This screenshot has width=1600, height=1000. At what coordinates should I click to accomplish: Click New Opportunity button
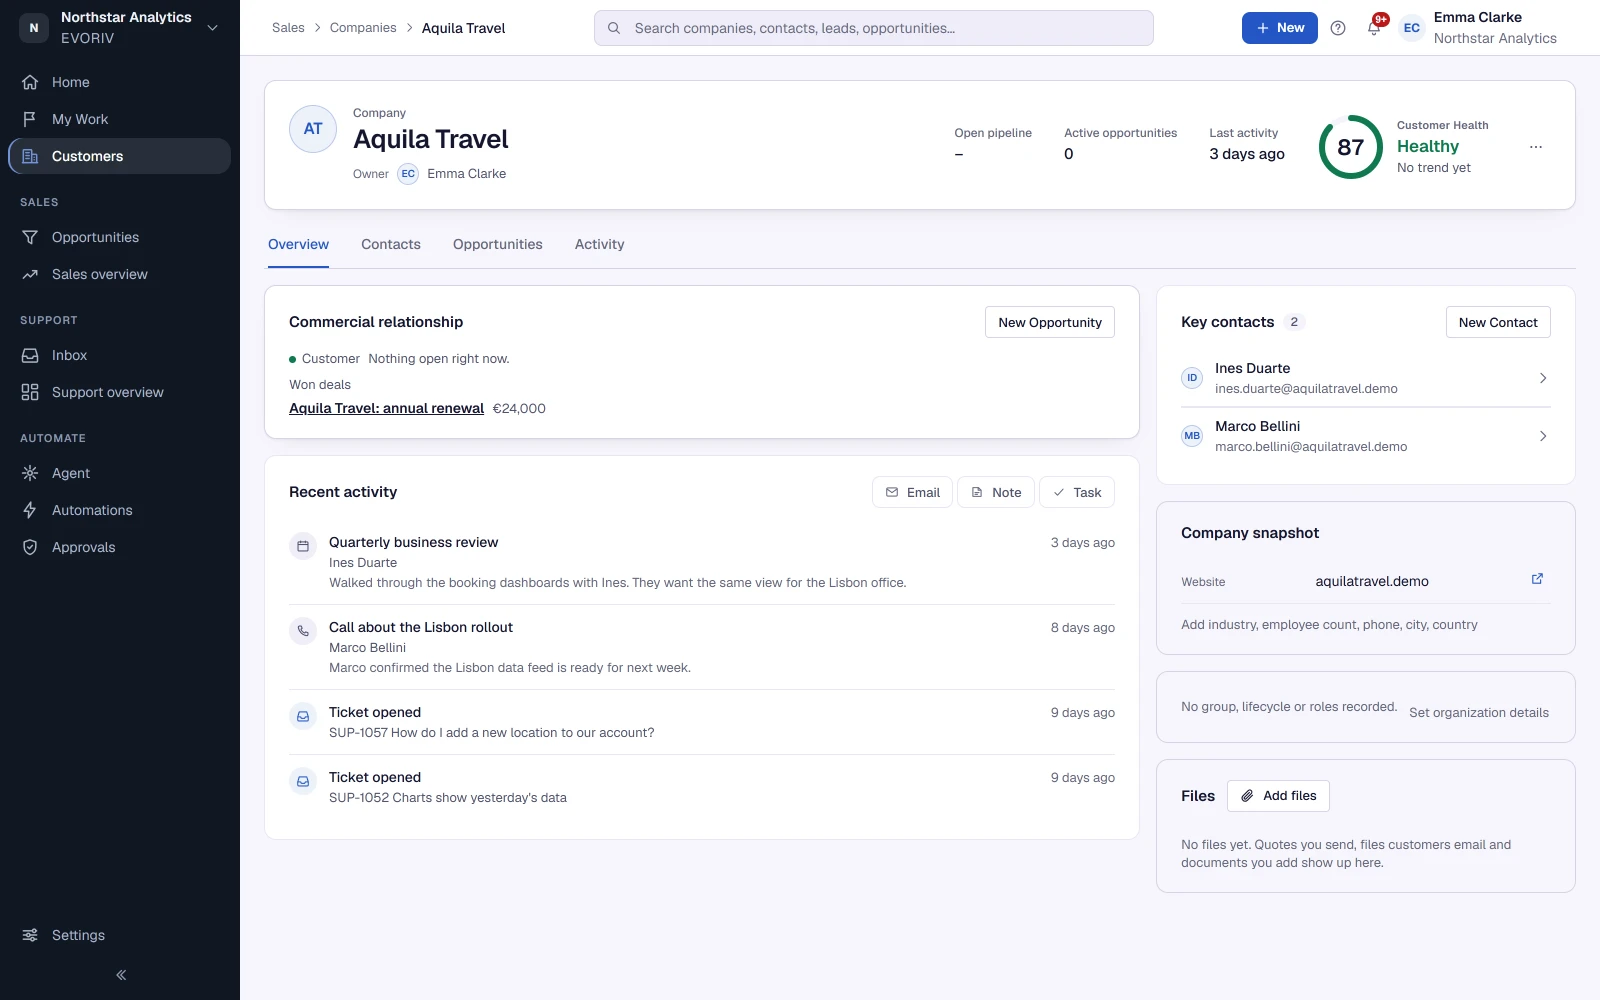[1050, 322]
